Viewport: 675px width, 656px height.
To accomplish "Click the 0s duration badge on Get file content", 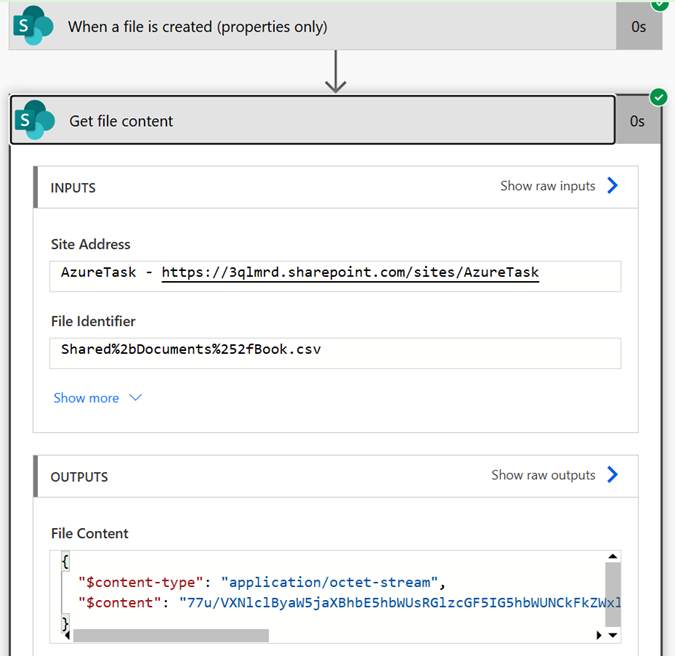I will pyautogui.click(x=637, y=121).
